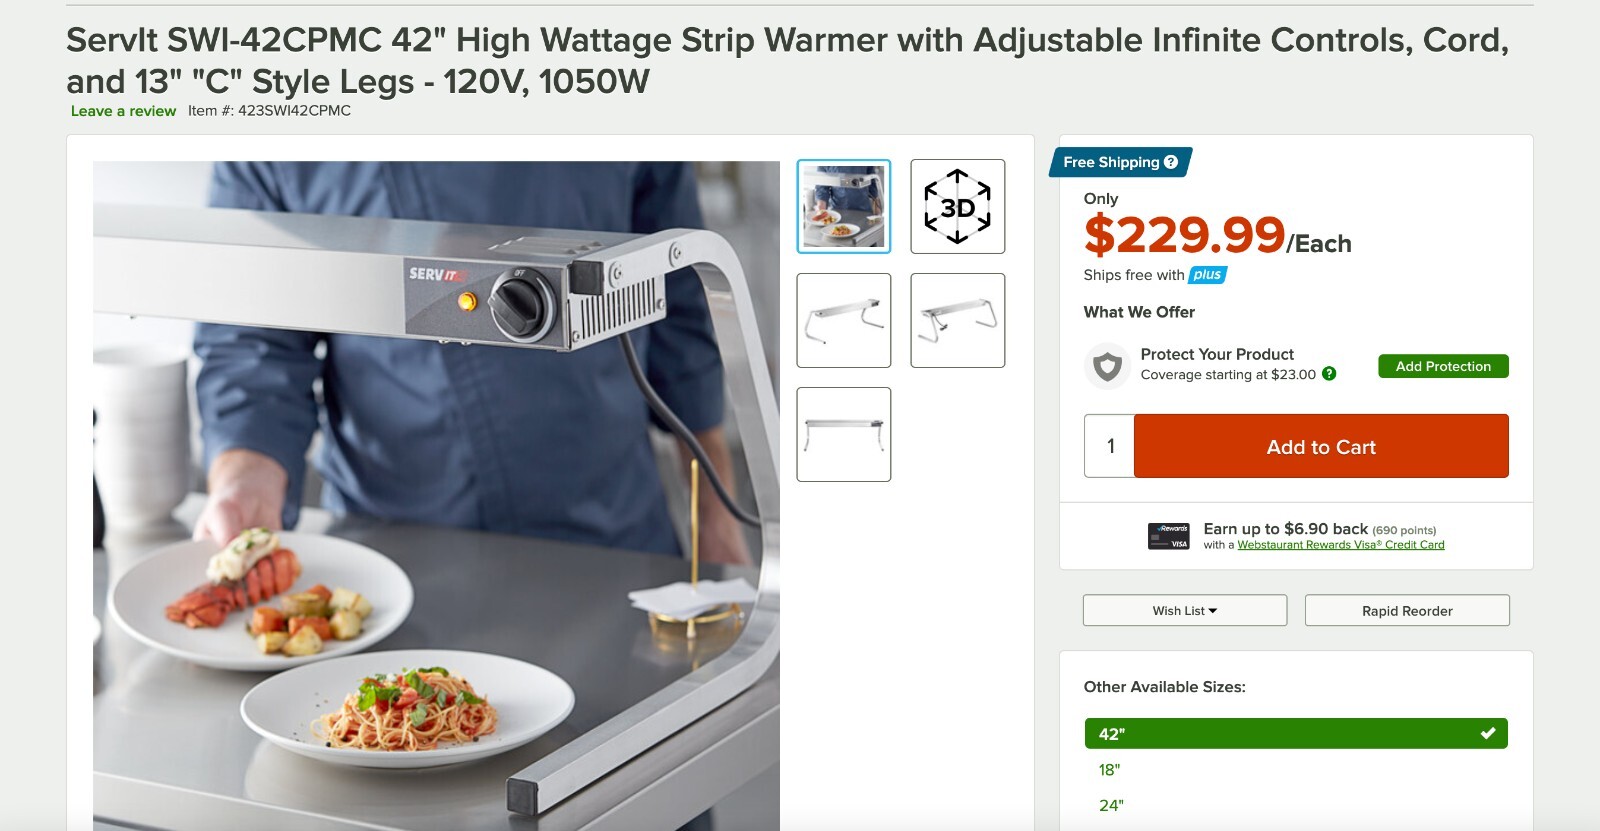Screen dimensions: 1600x831
Task: Click the Rapid Reorder button
Action: 1407,610
